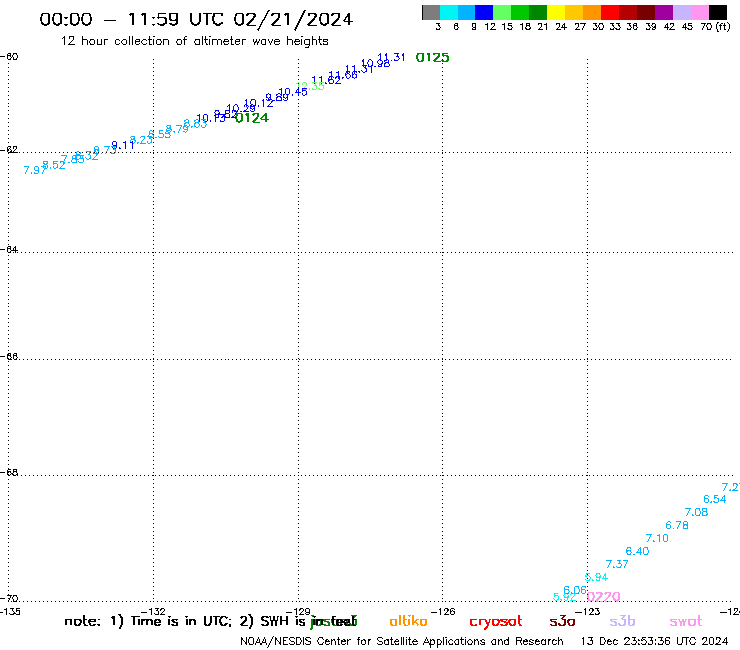Click the orange 30 ft legend swatch
The height and width of the screenshot is (650, 740).
[592, 12]
